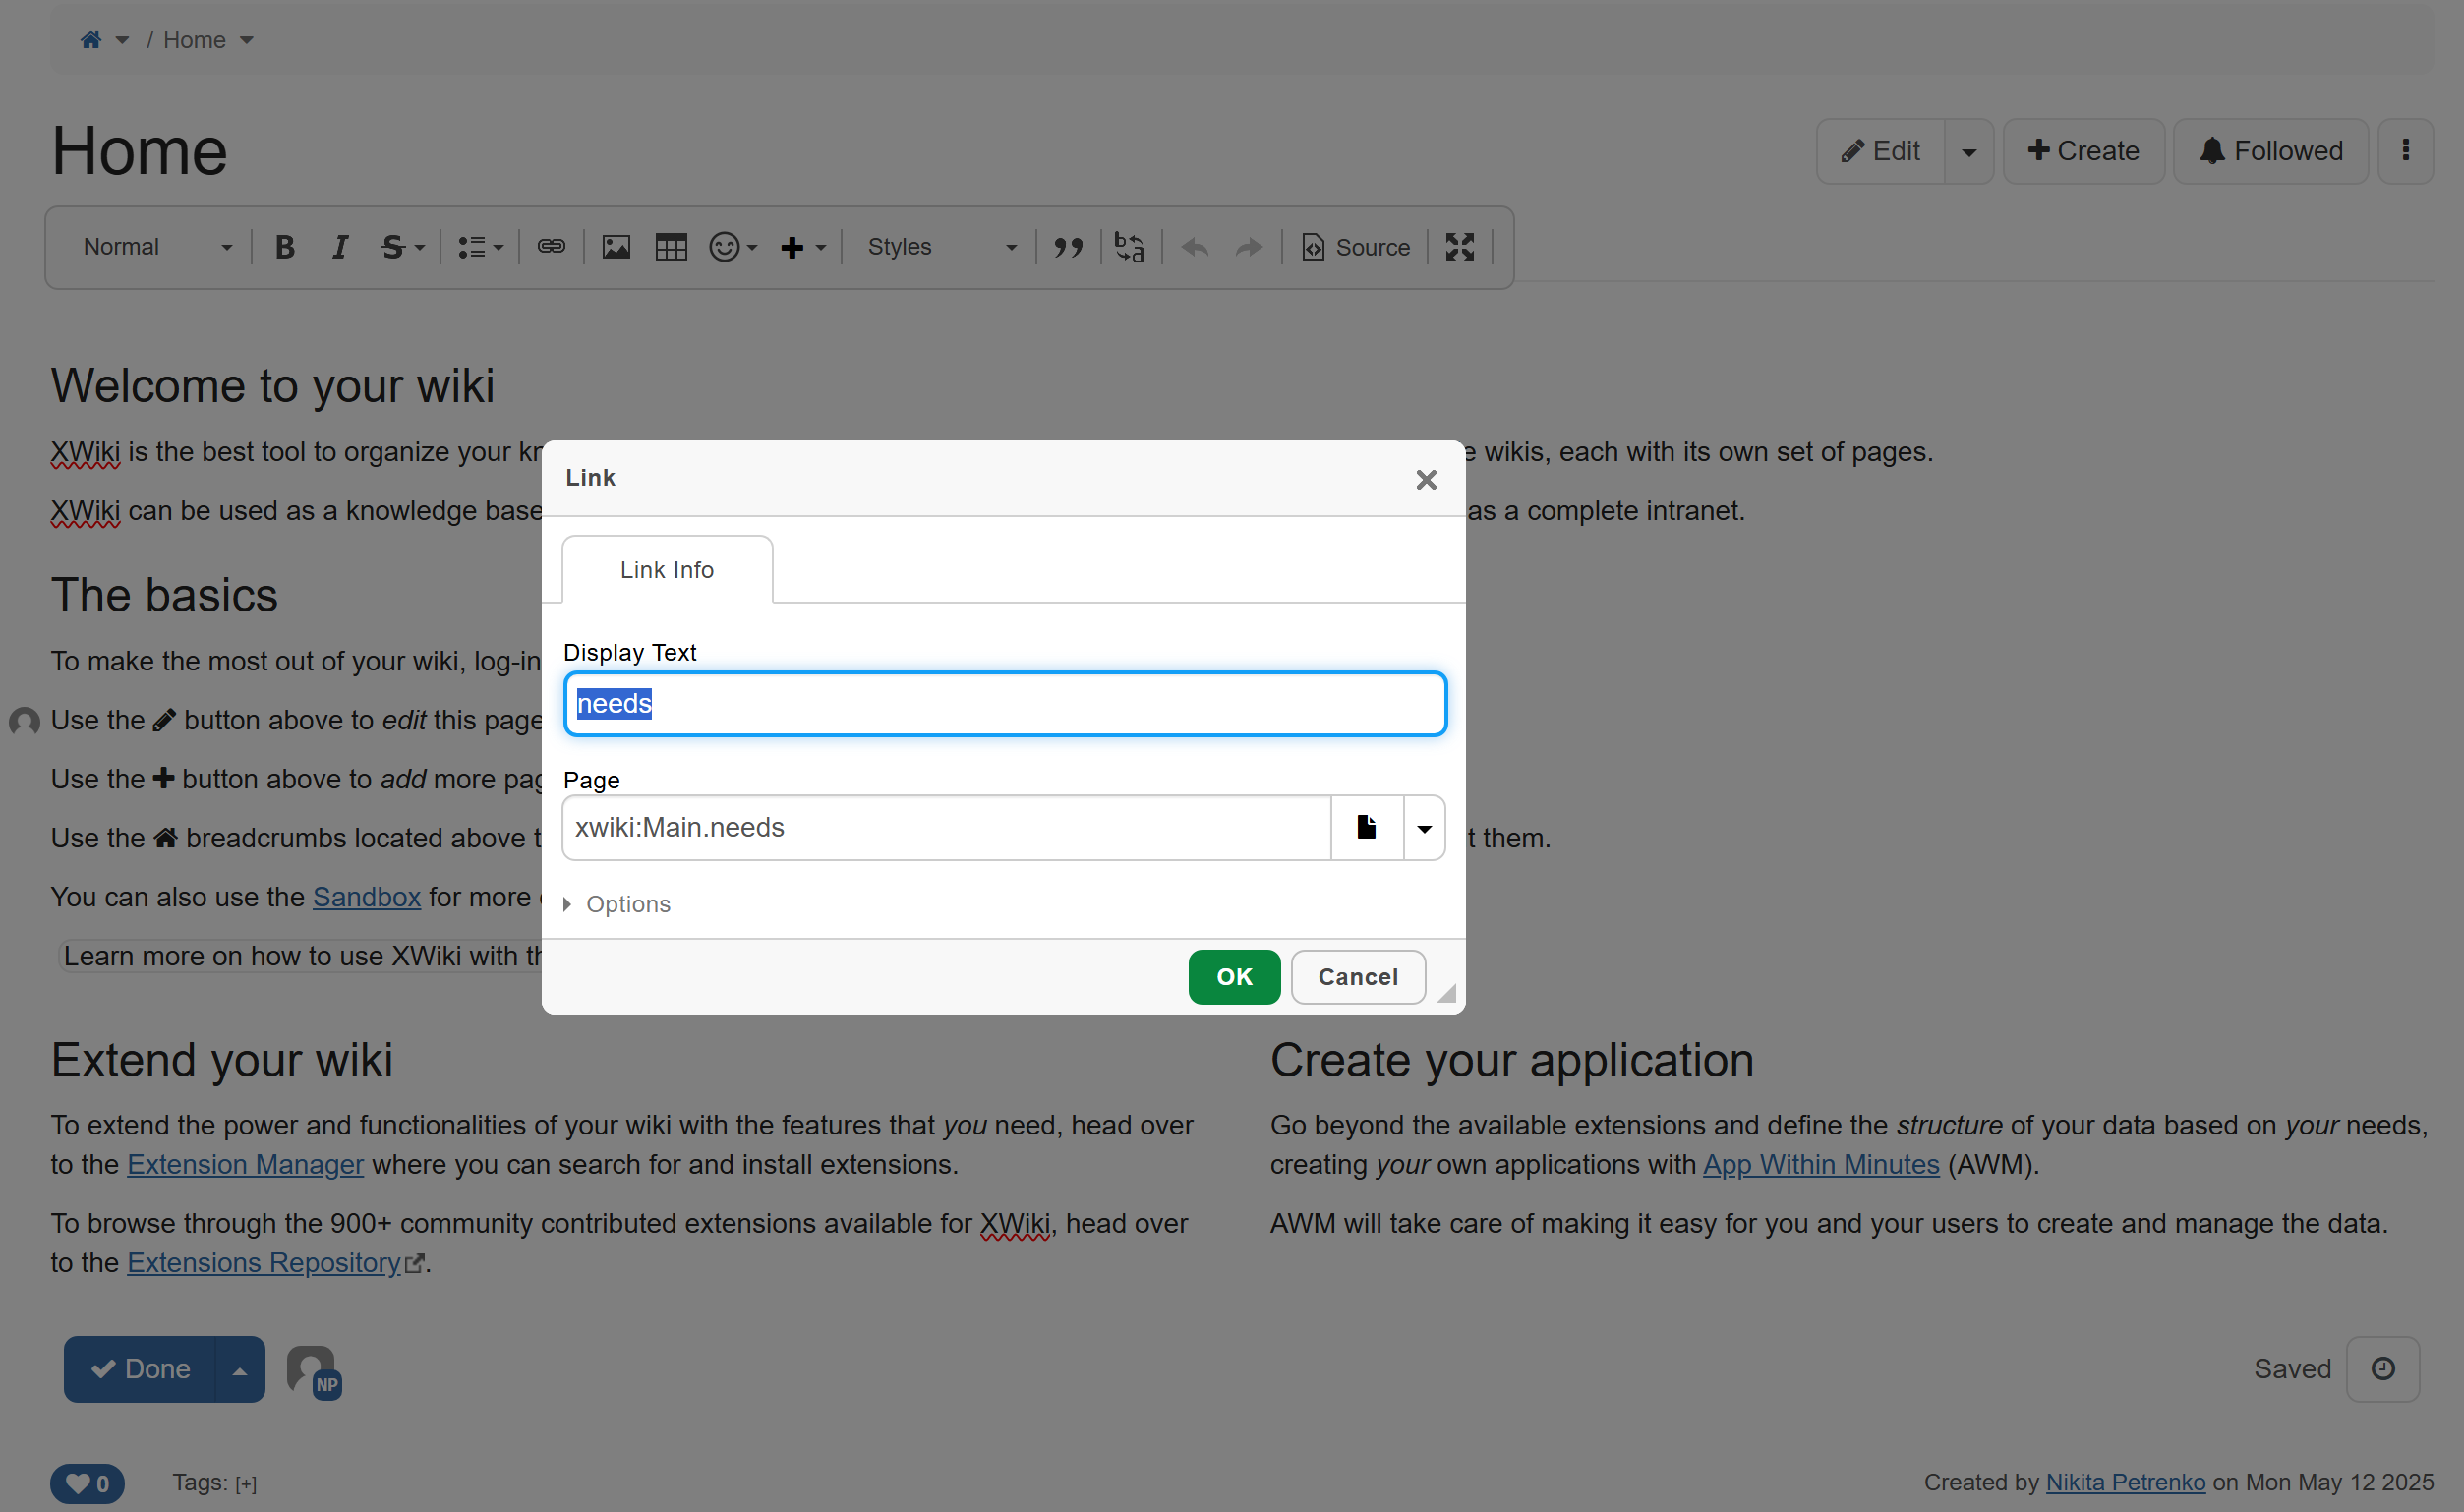The width and height of the screenshot is (2464, 1512).
Task: Click the heart like counter button
Action: pos(88,1483)
